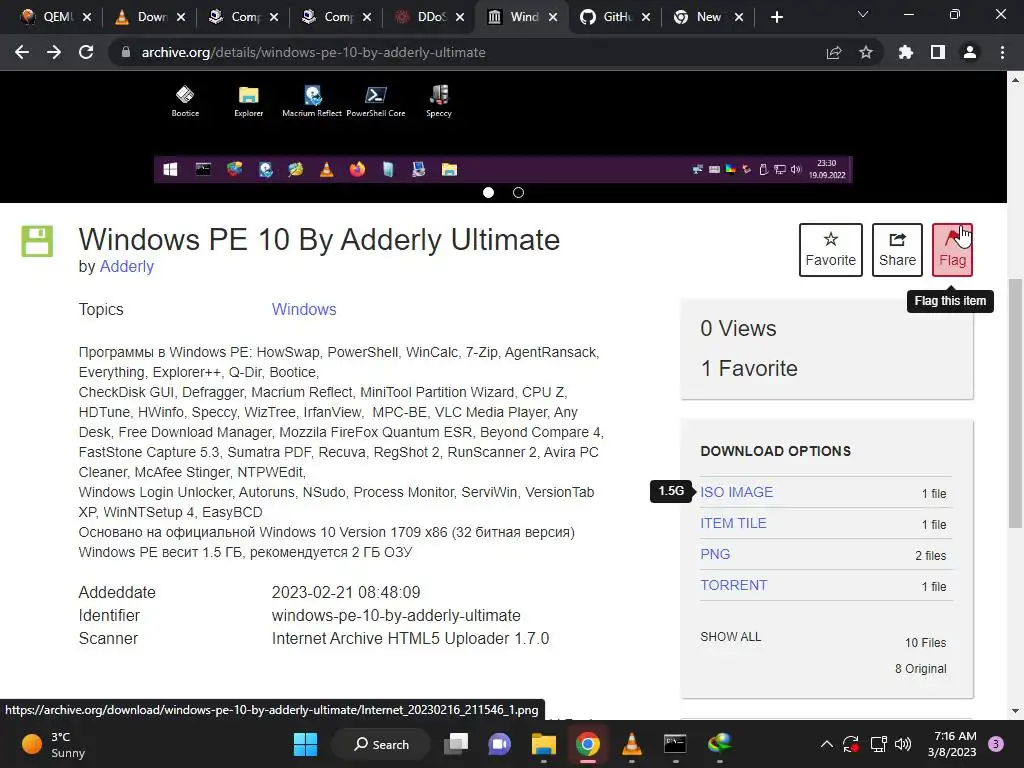The width and height of the screenshot is (1024, 768).
Task: Click the page vertical scrollbar thumb
Action: [x=1015, y=402]
